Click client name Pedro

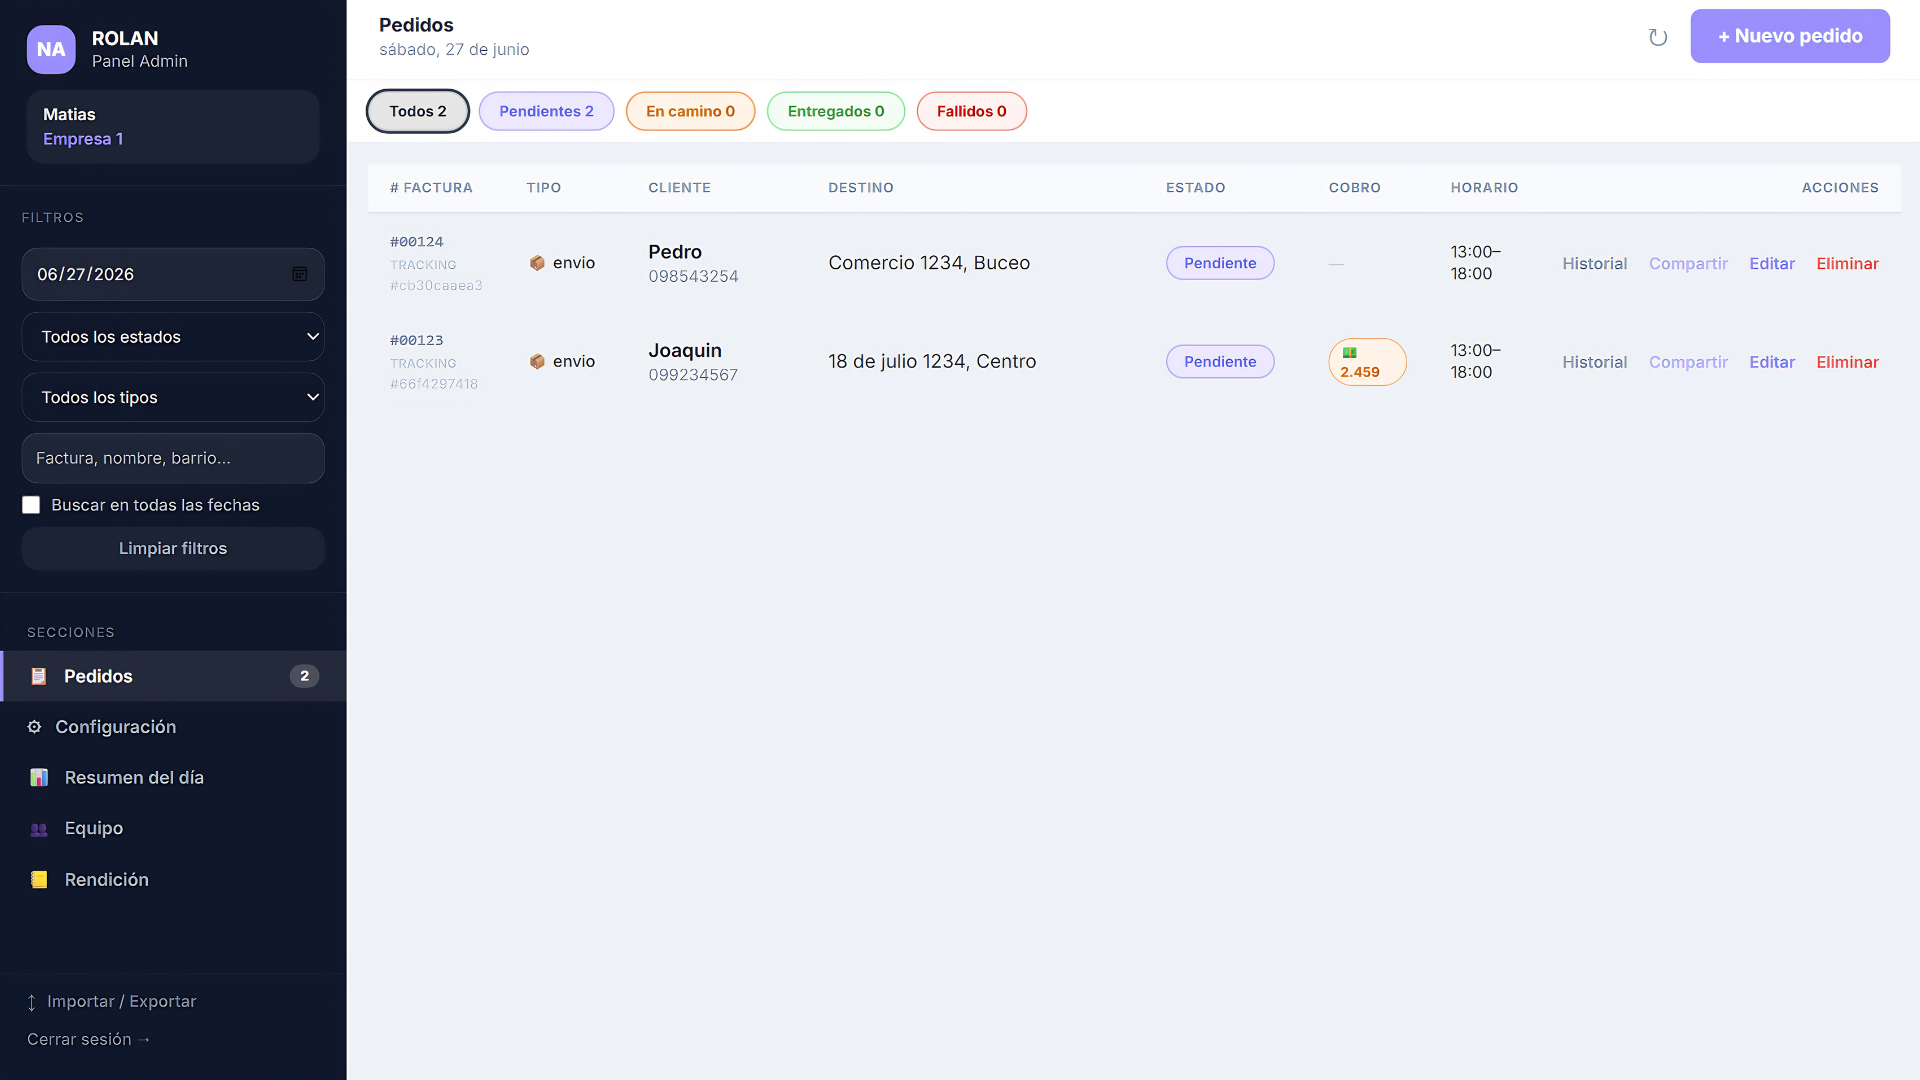[675, 252]
